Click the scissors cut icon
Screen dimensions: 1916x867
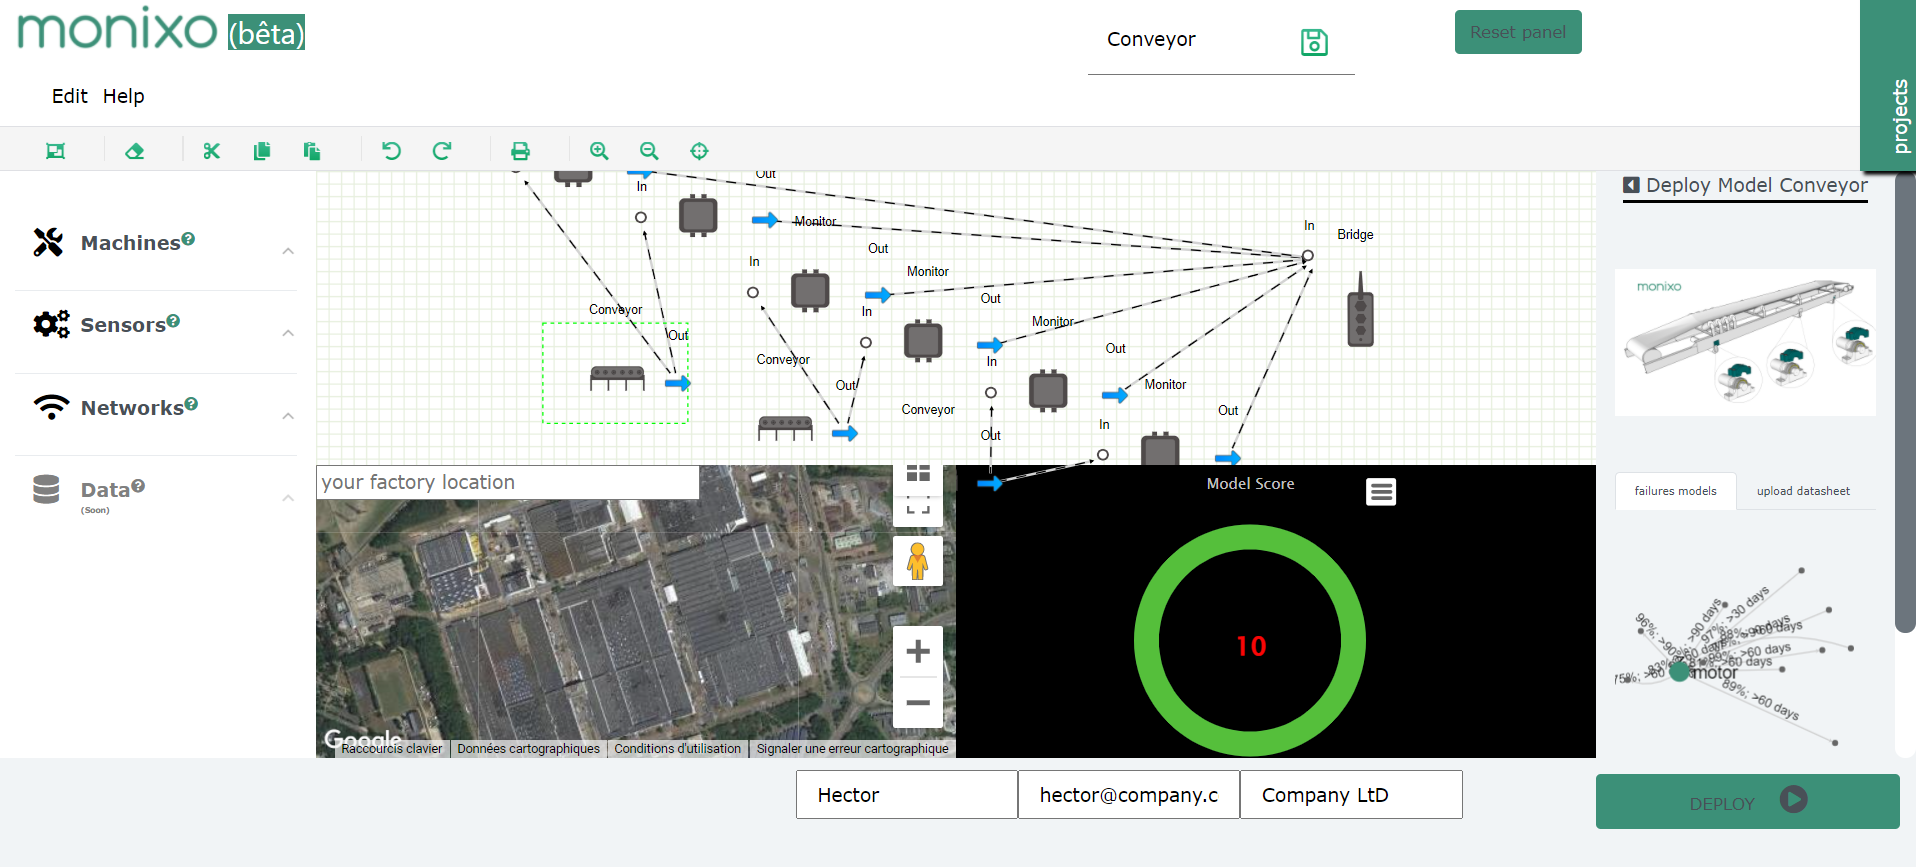click(211, 151)
